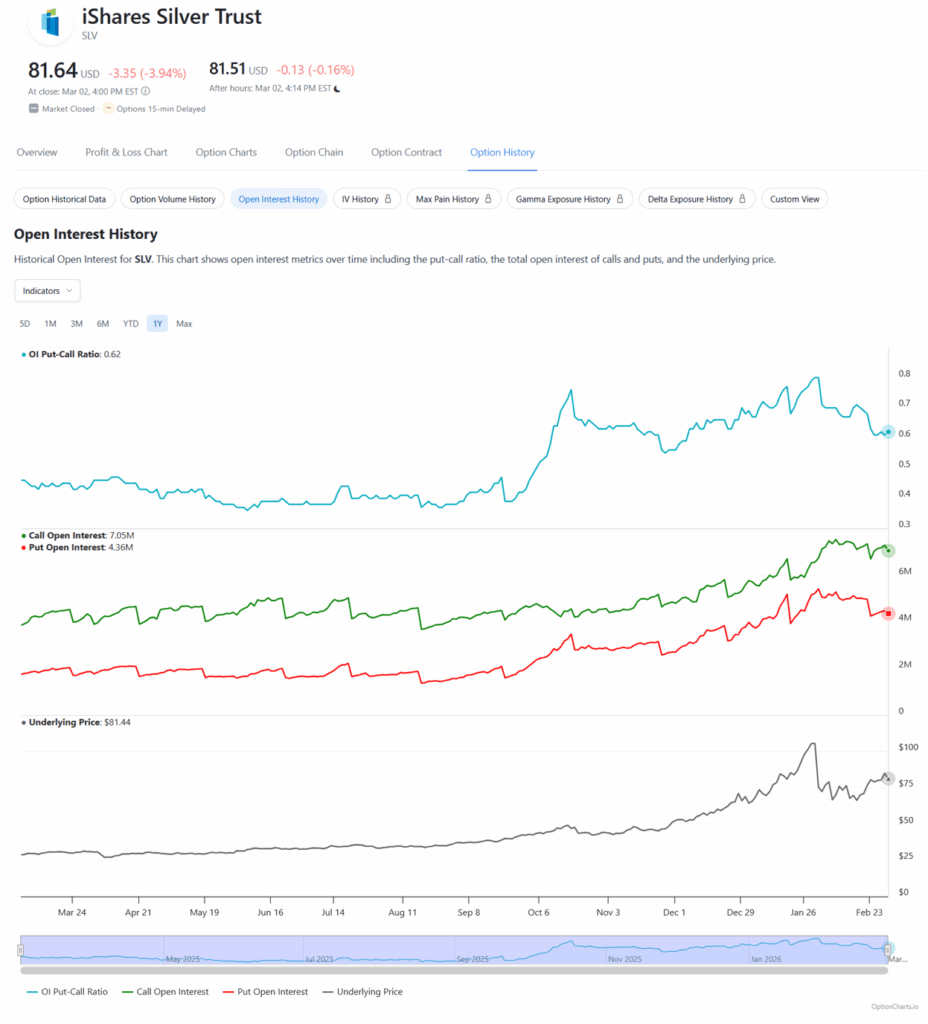Click the lock icon on Delta Exposure History
Screen dimensions: 928x1024
pyautogui.click(x=742, y=199)
